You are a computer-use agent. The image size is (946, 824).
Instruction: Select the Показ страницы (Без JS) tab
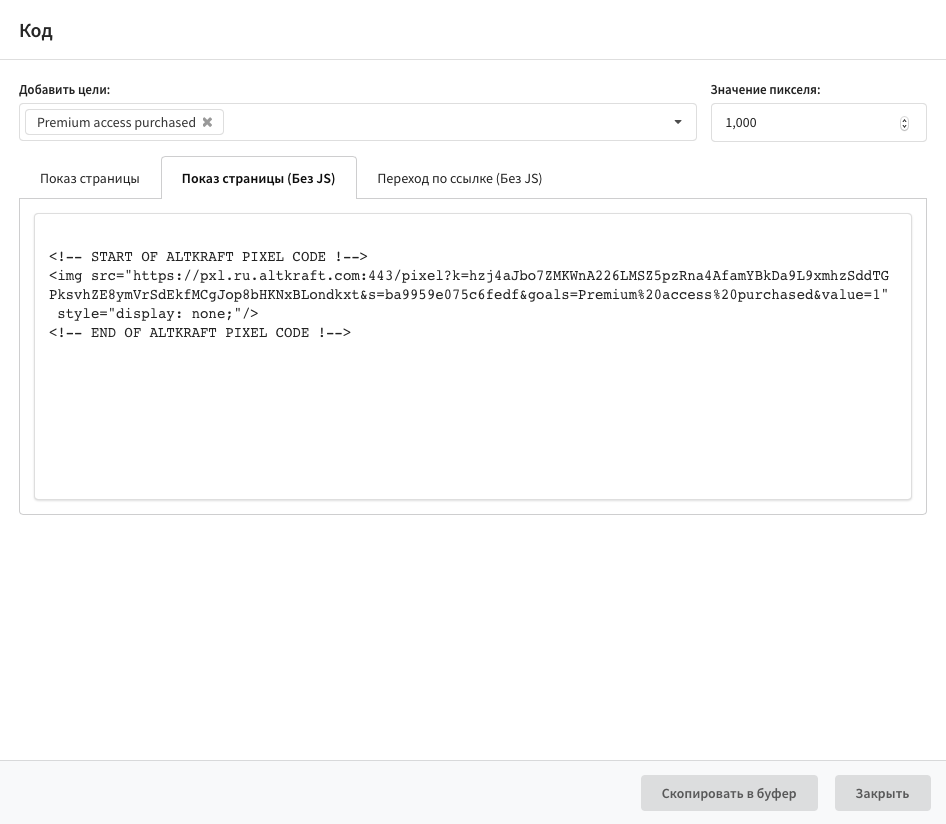(259, 179)
